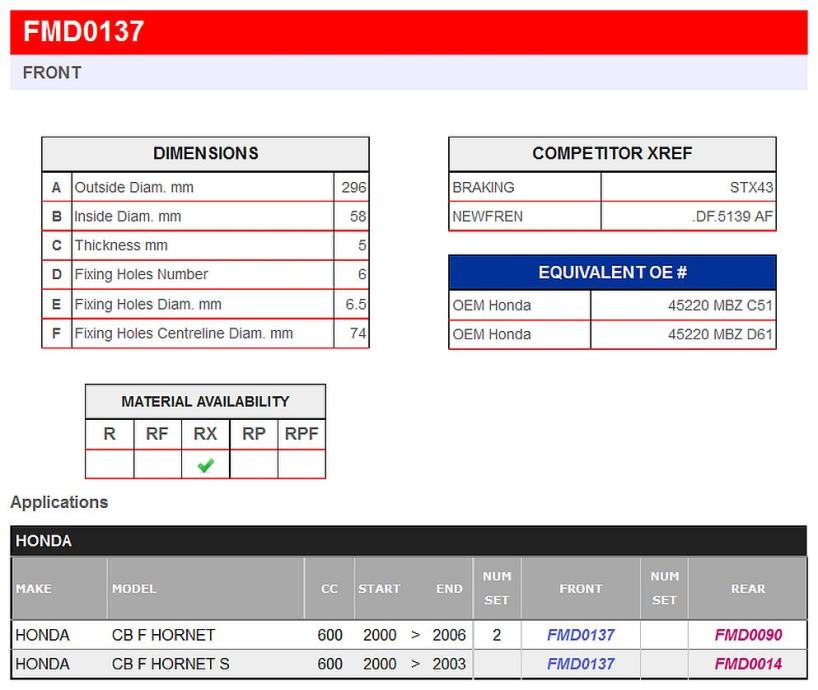This screenshot has height=690, width=818.
Task: Select end year 2006 in applications table
Action: [x=449, y=635]
